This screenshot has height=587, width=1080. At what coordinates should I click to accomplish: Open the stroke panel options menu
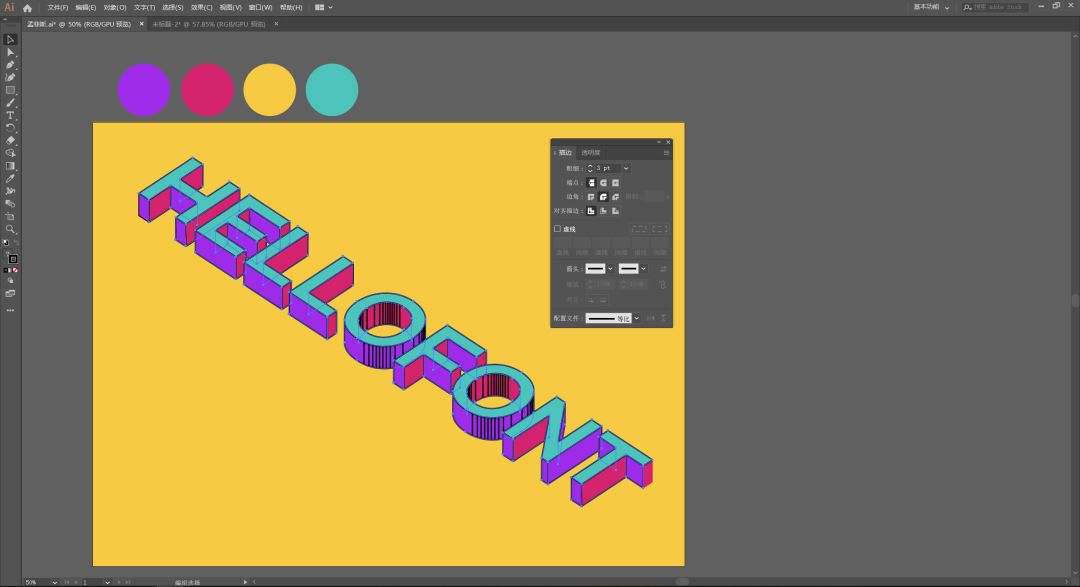pyautogui.click(x=666, y=153)
